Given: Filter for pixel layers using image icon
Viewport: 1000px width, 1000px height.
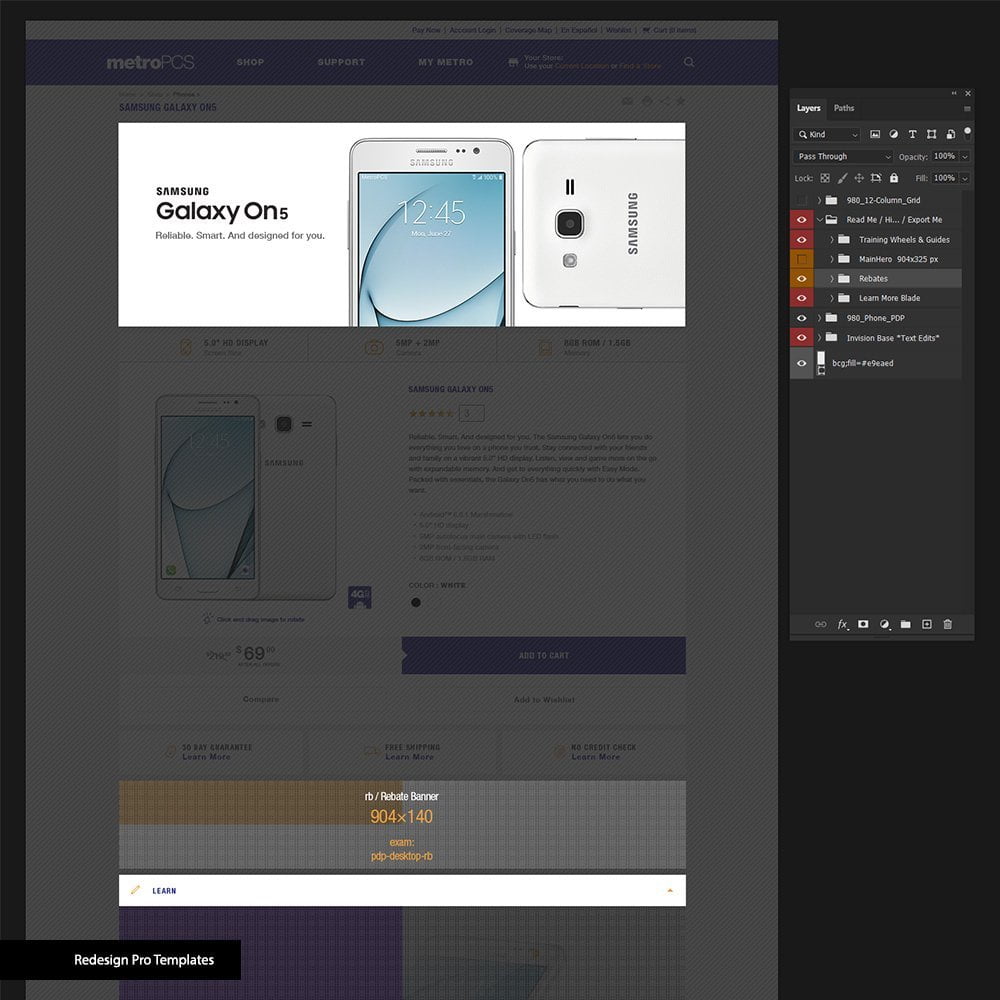Looking at the screenshot, I should click(x=875, y=134).
